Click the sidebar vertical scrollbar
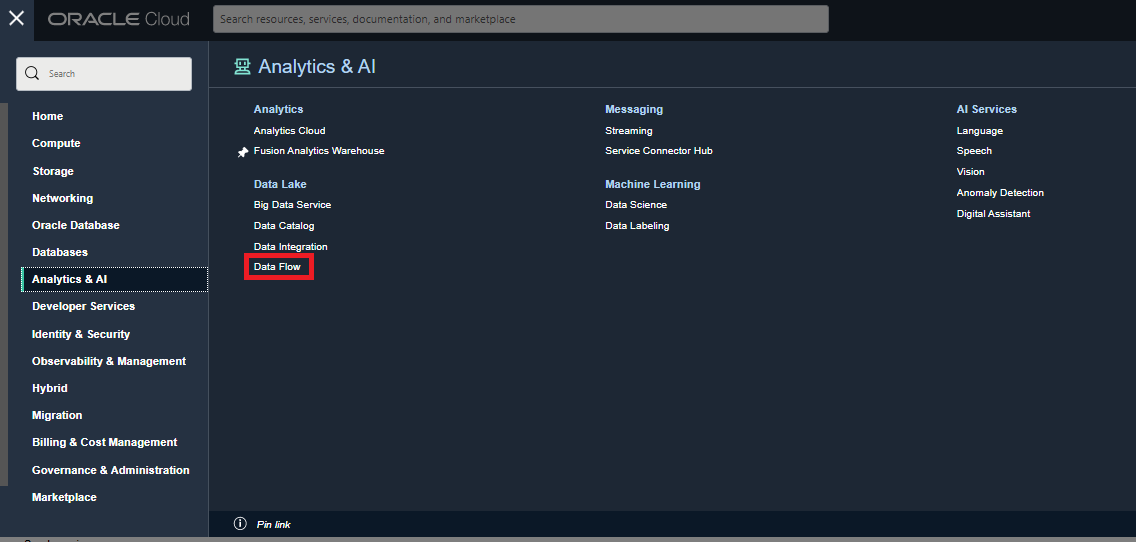 (4, 294)
